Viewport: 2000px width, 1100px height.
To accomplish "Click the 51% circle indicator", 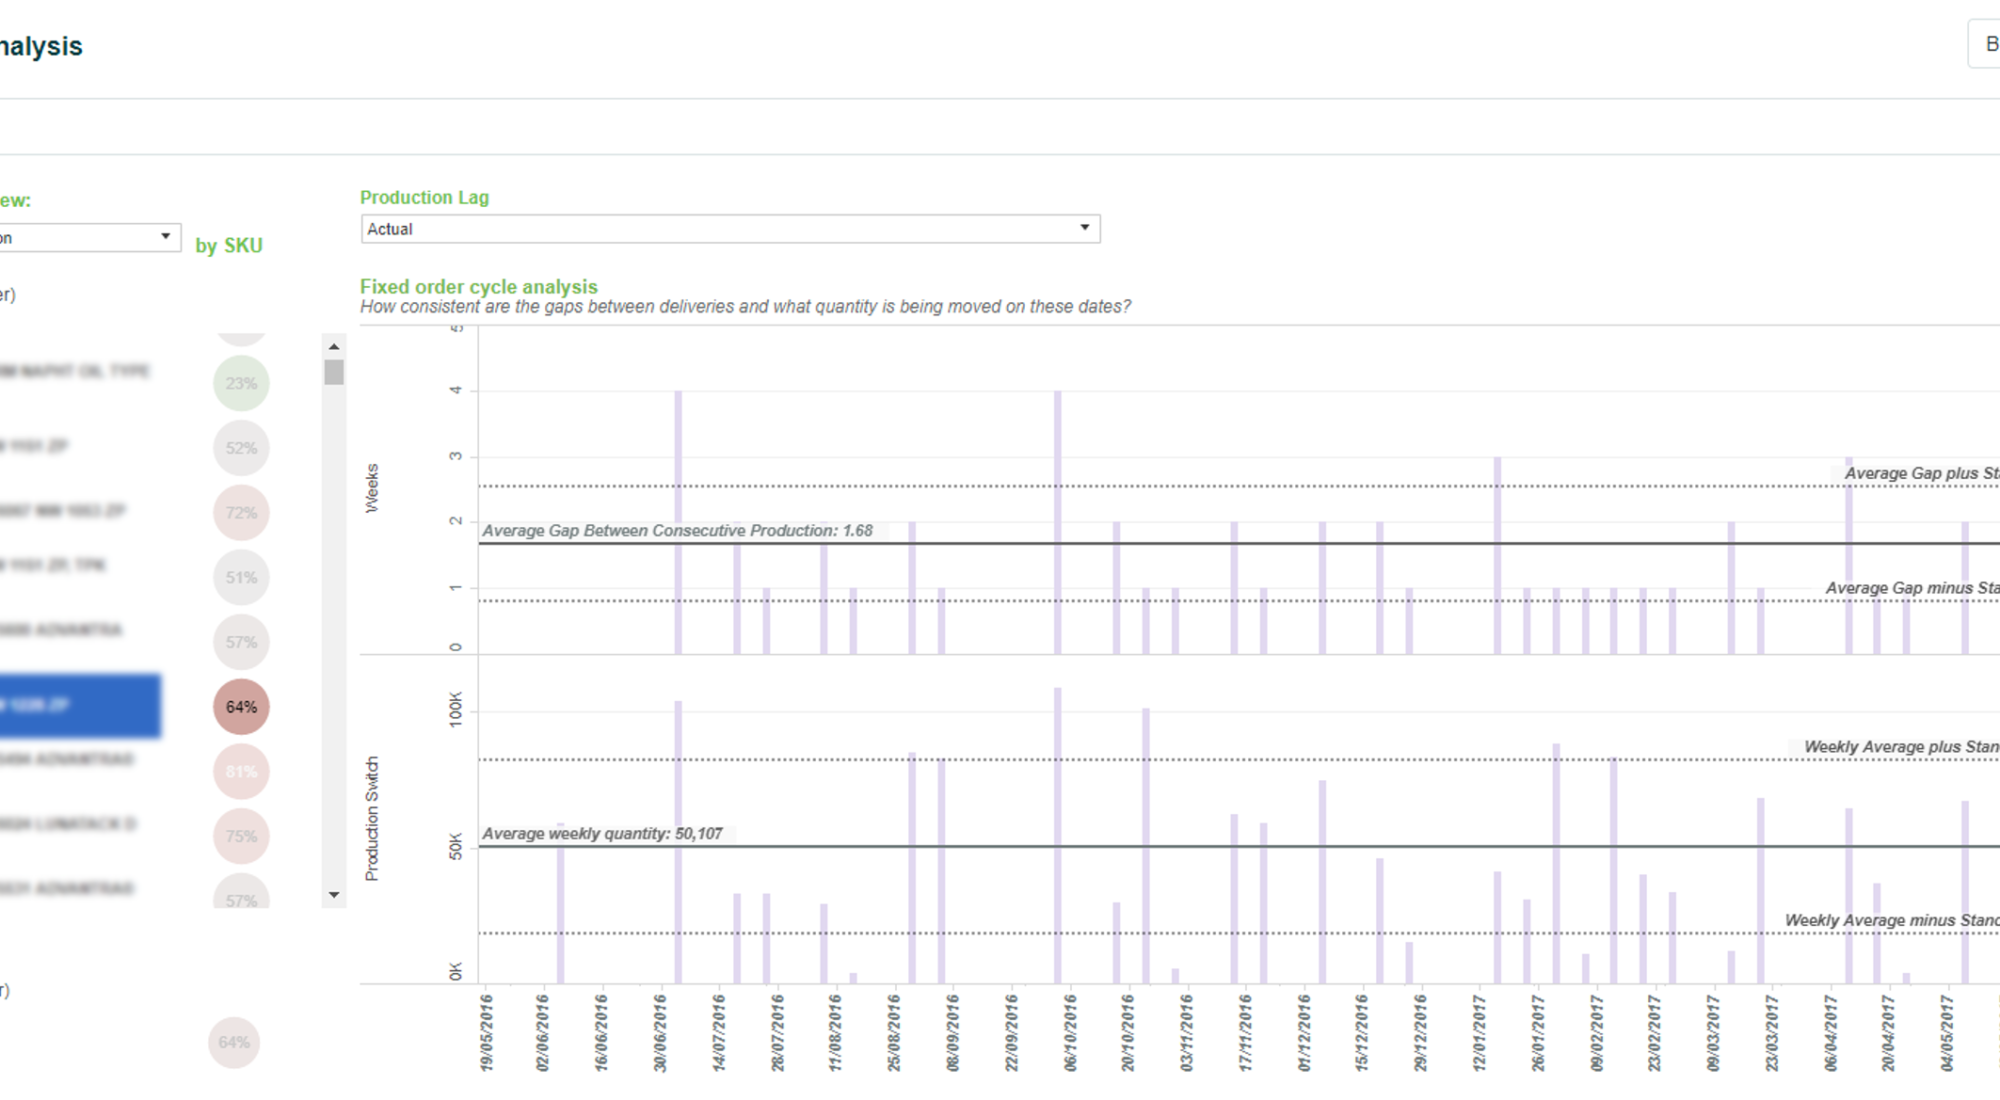I will pyautogui.click(x=241, y=577).
